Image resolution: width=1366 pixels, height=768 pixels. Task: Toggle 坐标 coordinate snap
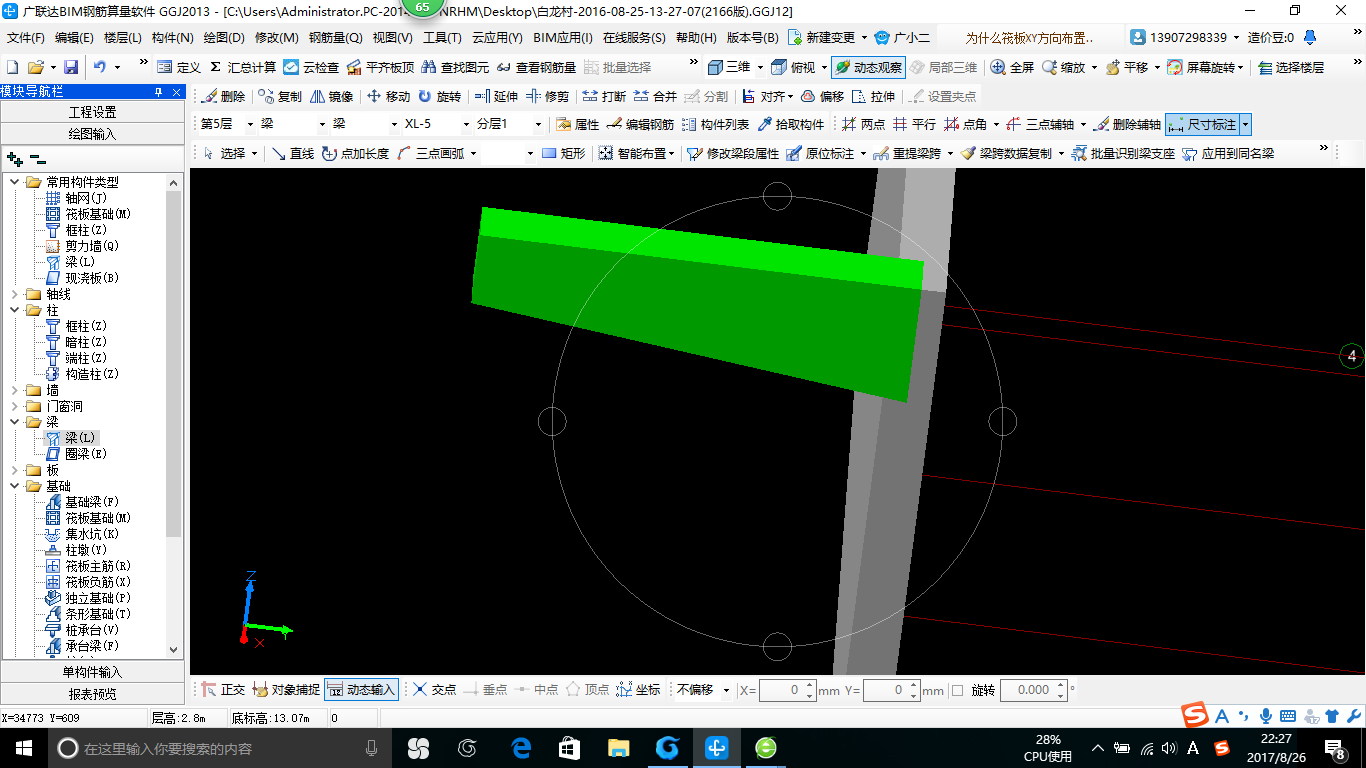click(638, 690)
